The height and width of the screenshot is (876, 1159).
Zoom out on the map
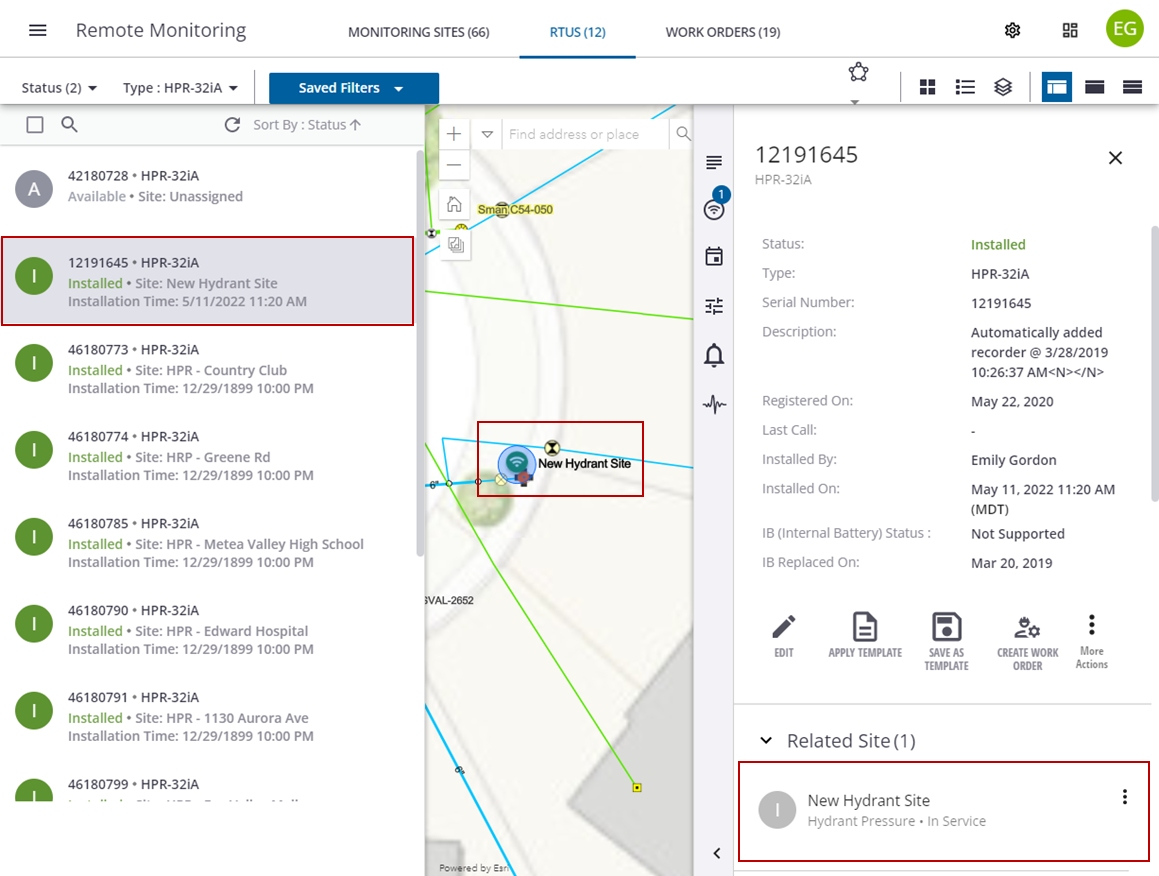click(454, 164)
